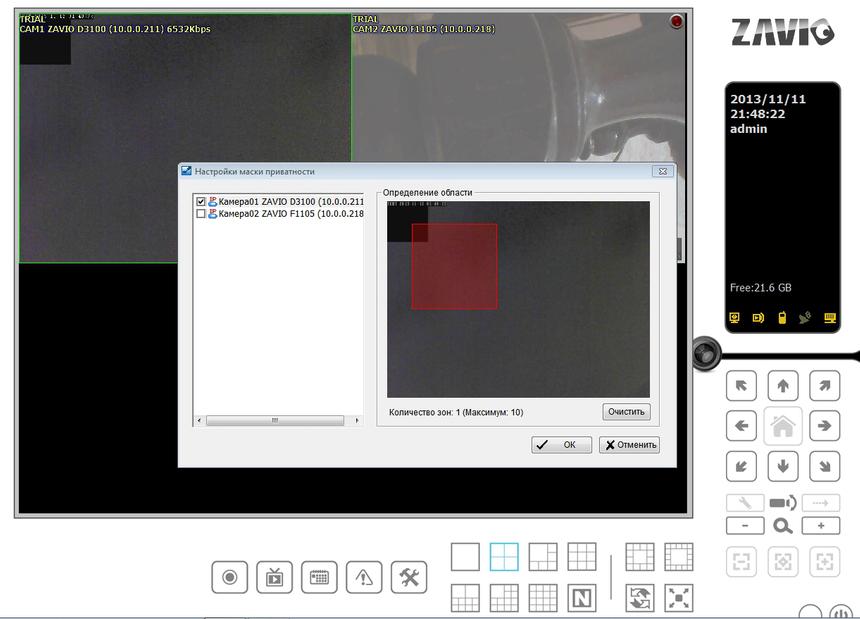Open the playback viewer icon
Image resolution: width=860 pixels, height=619 pixels.
tap(274, 577)
